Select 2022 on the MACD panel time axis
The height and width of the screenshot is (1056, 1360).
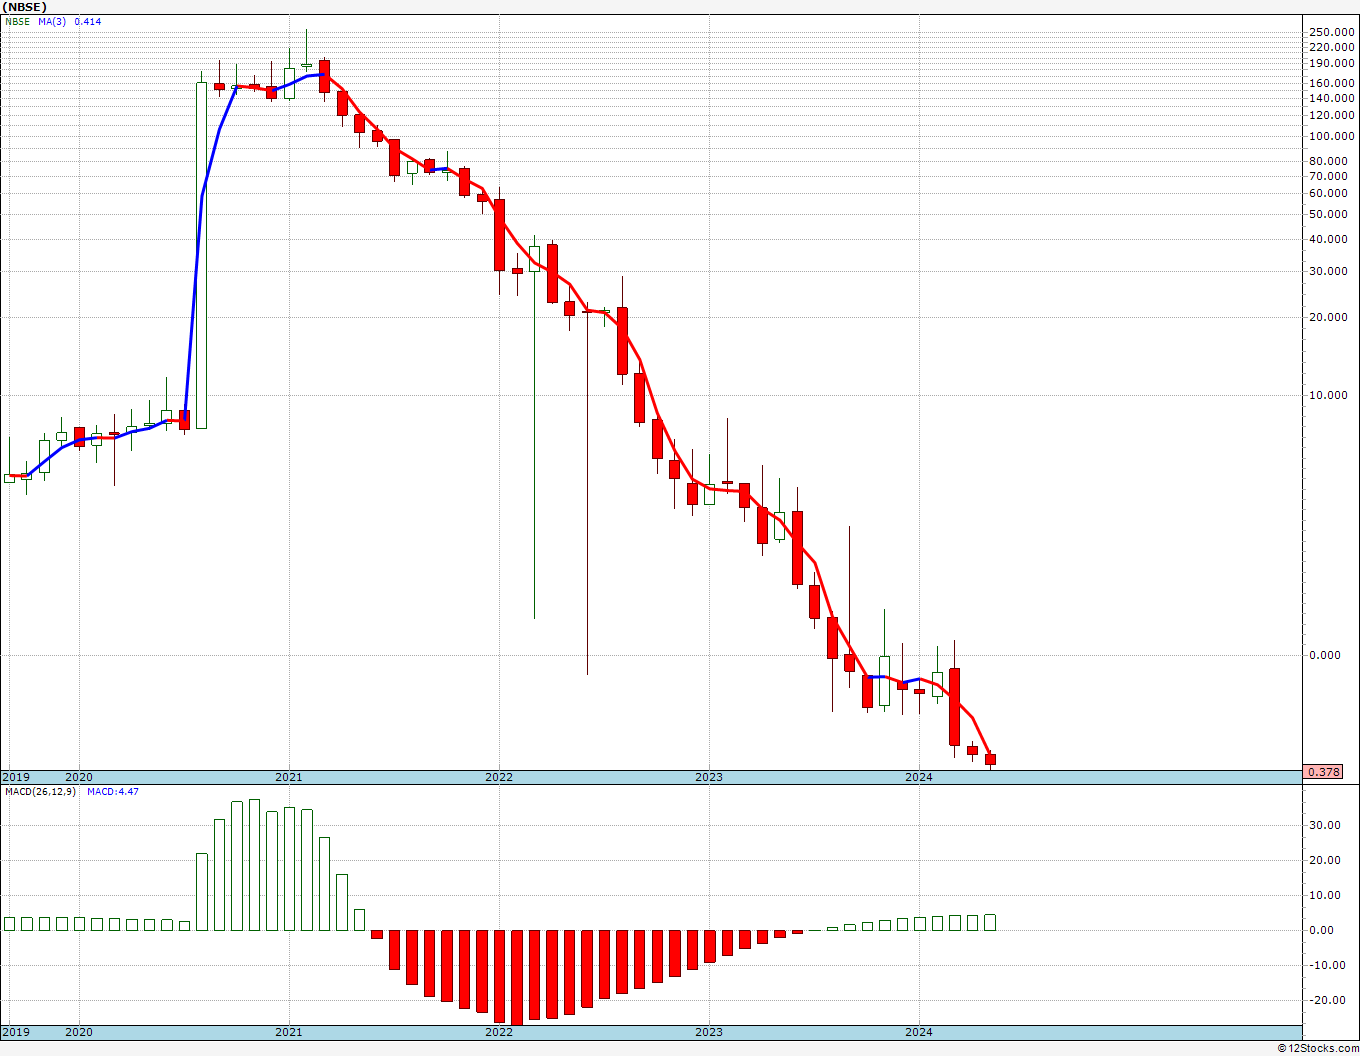pos(498,1031)
